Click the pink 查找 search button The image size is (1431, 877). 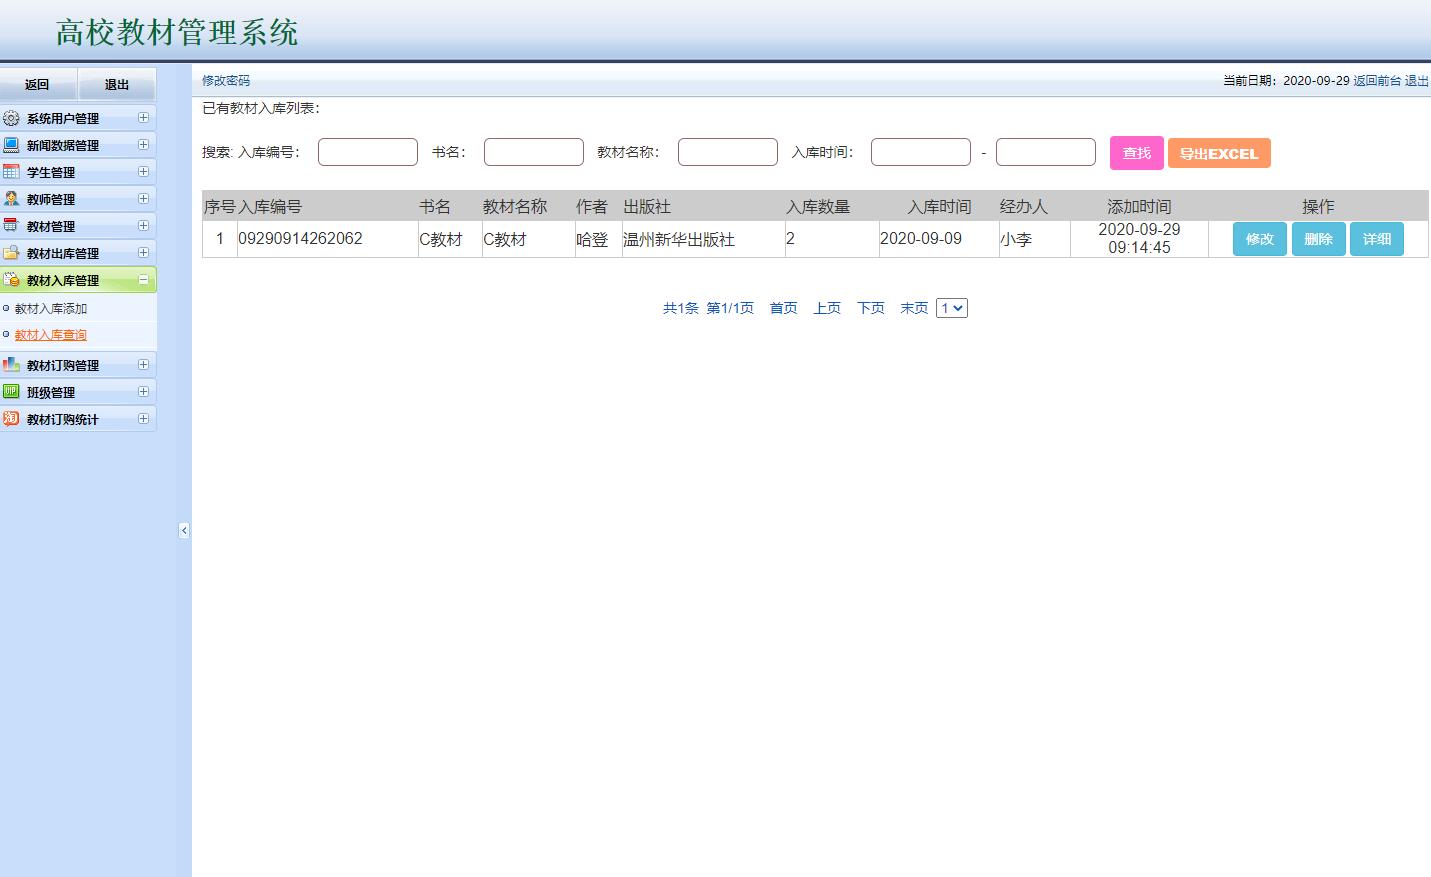pyautogui.click(x=1136, y=152)
